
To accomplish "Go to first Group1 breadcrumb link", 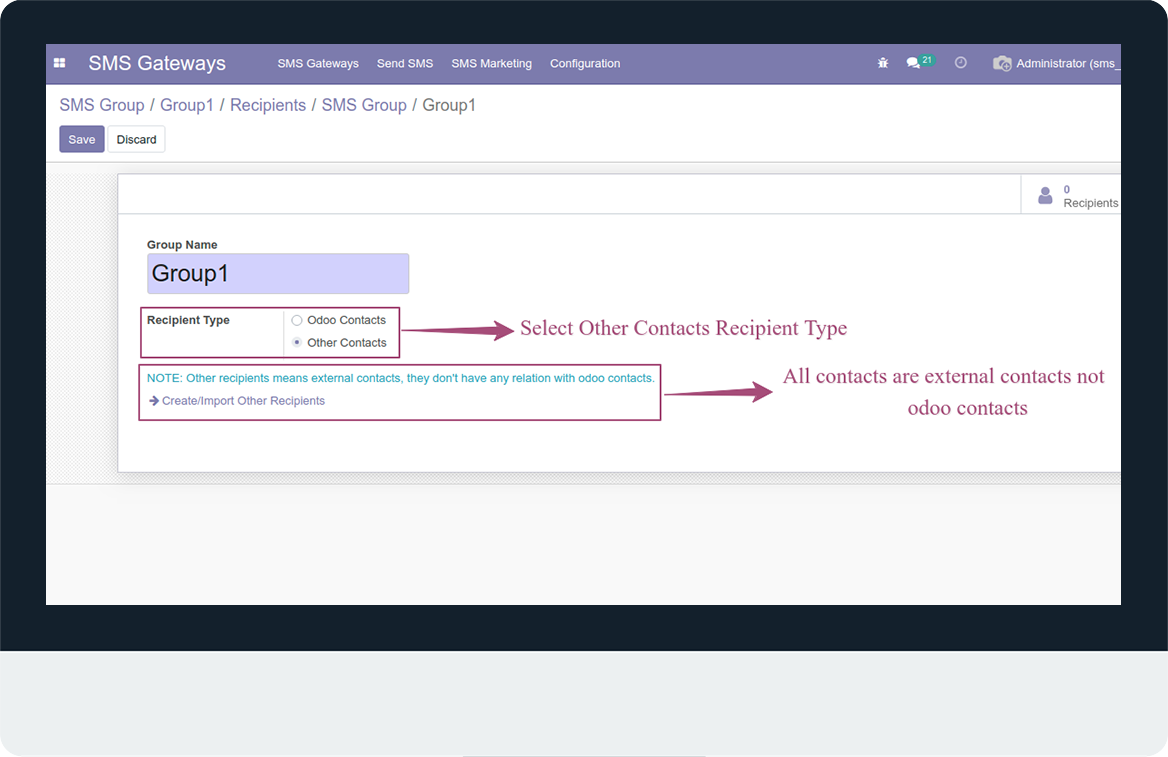I will pos(187,105).
